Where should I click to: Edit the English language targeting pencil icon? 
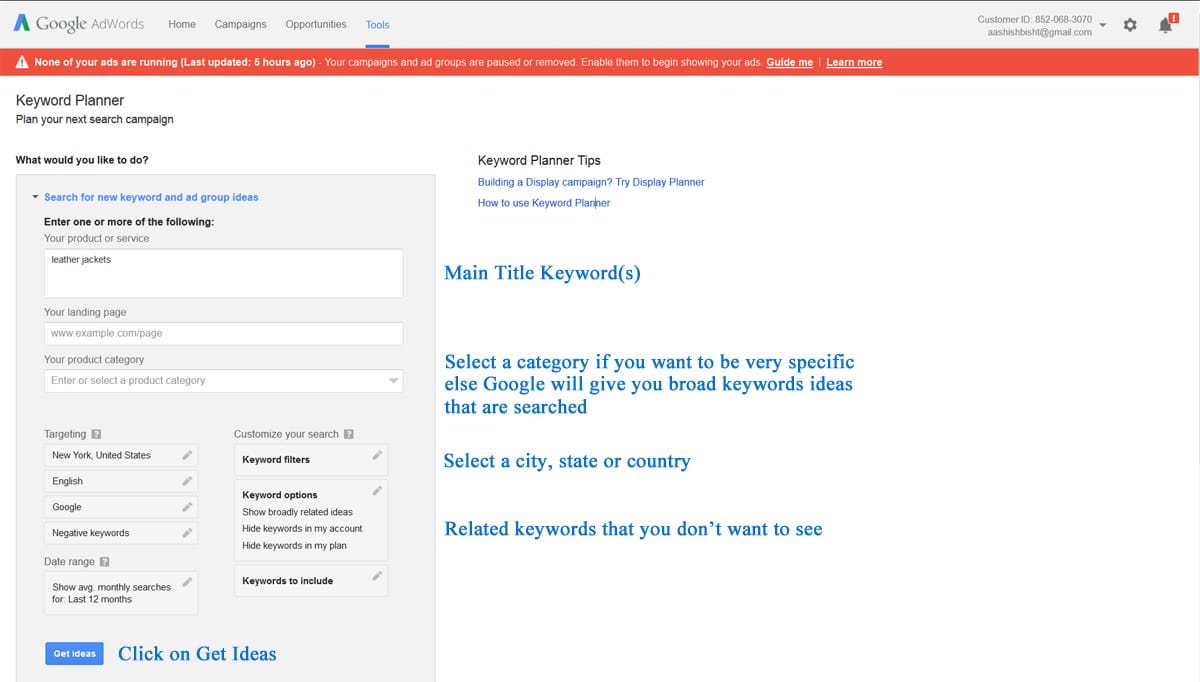187,481
